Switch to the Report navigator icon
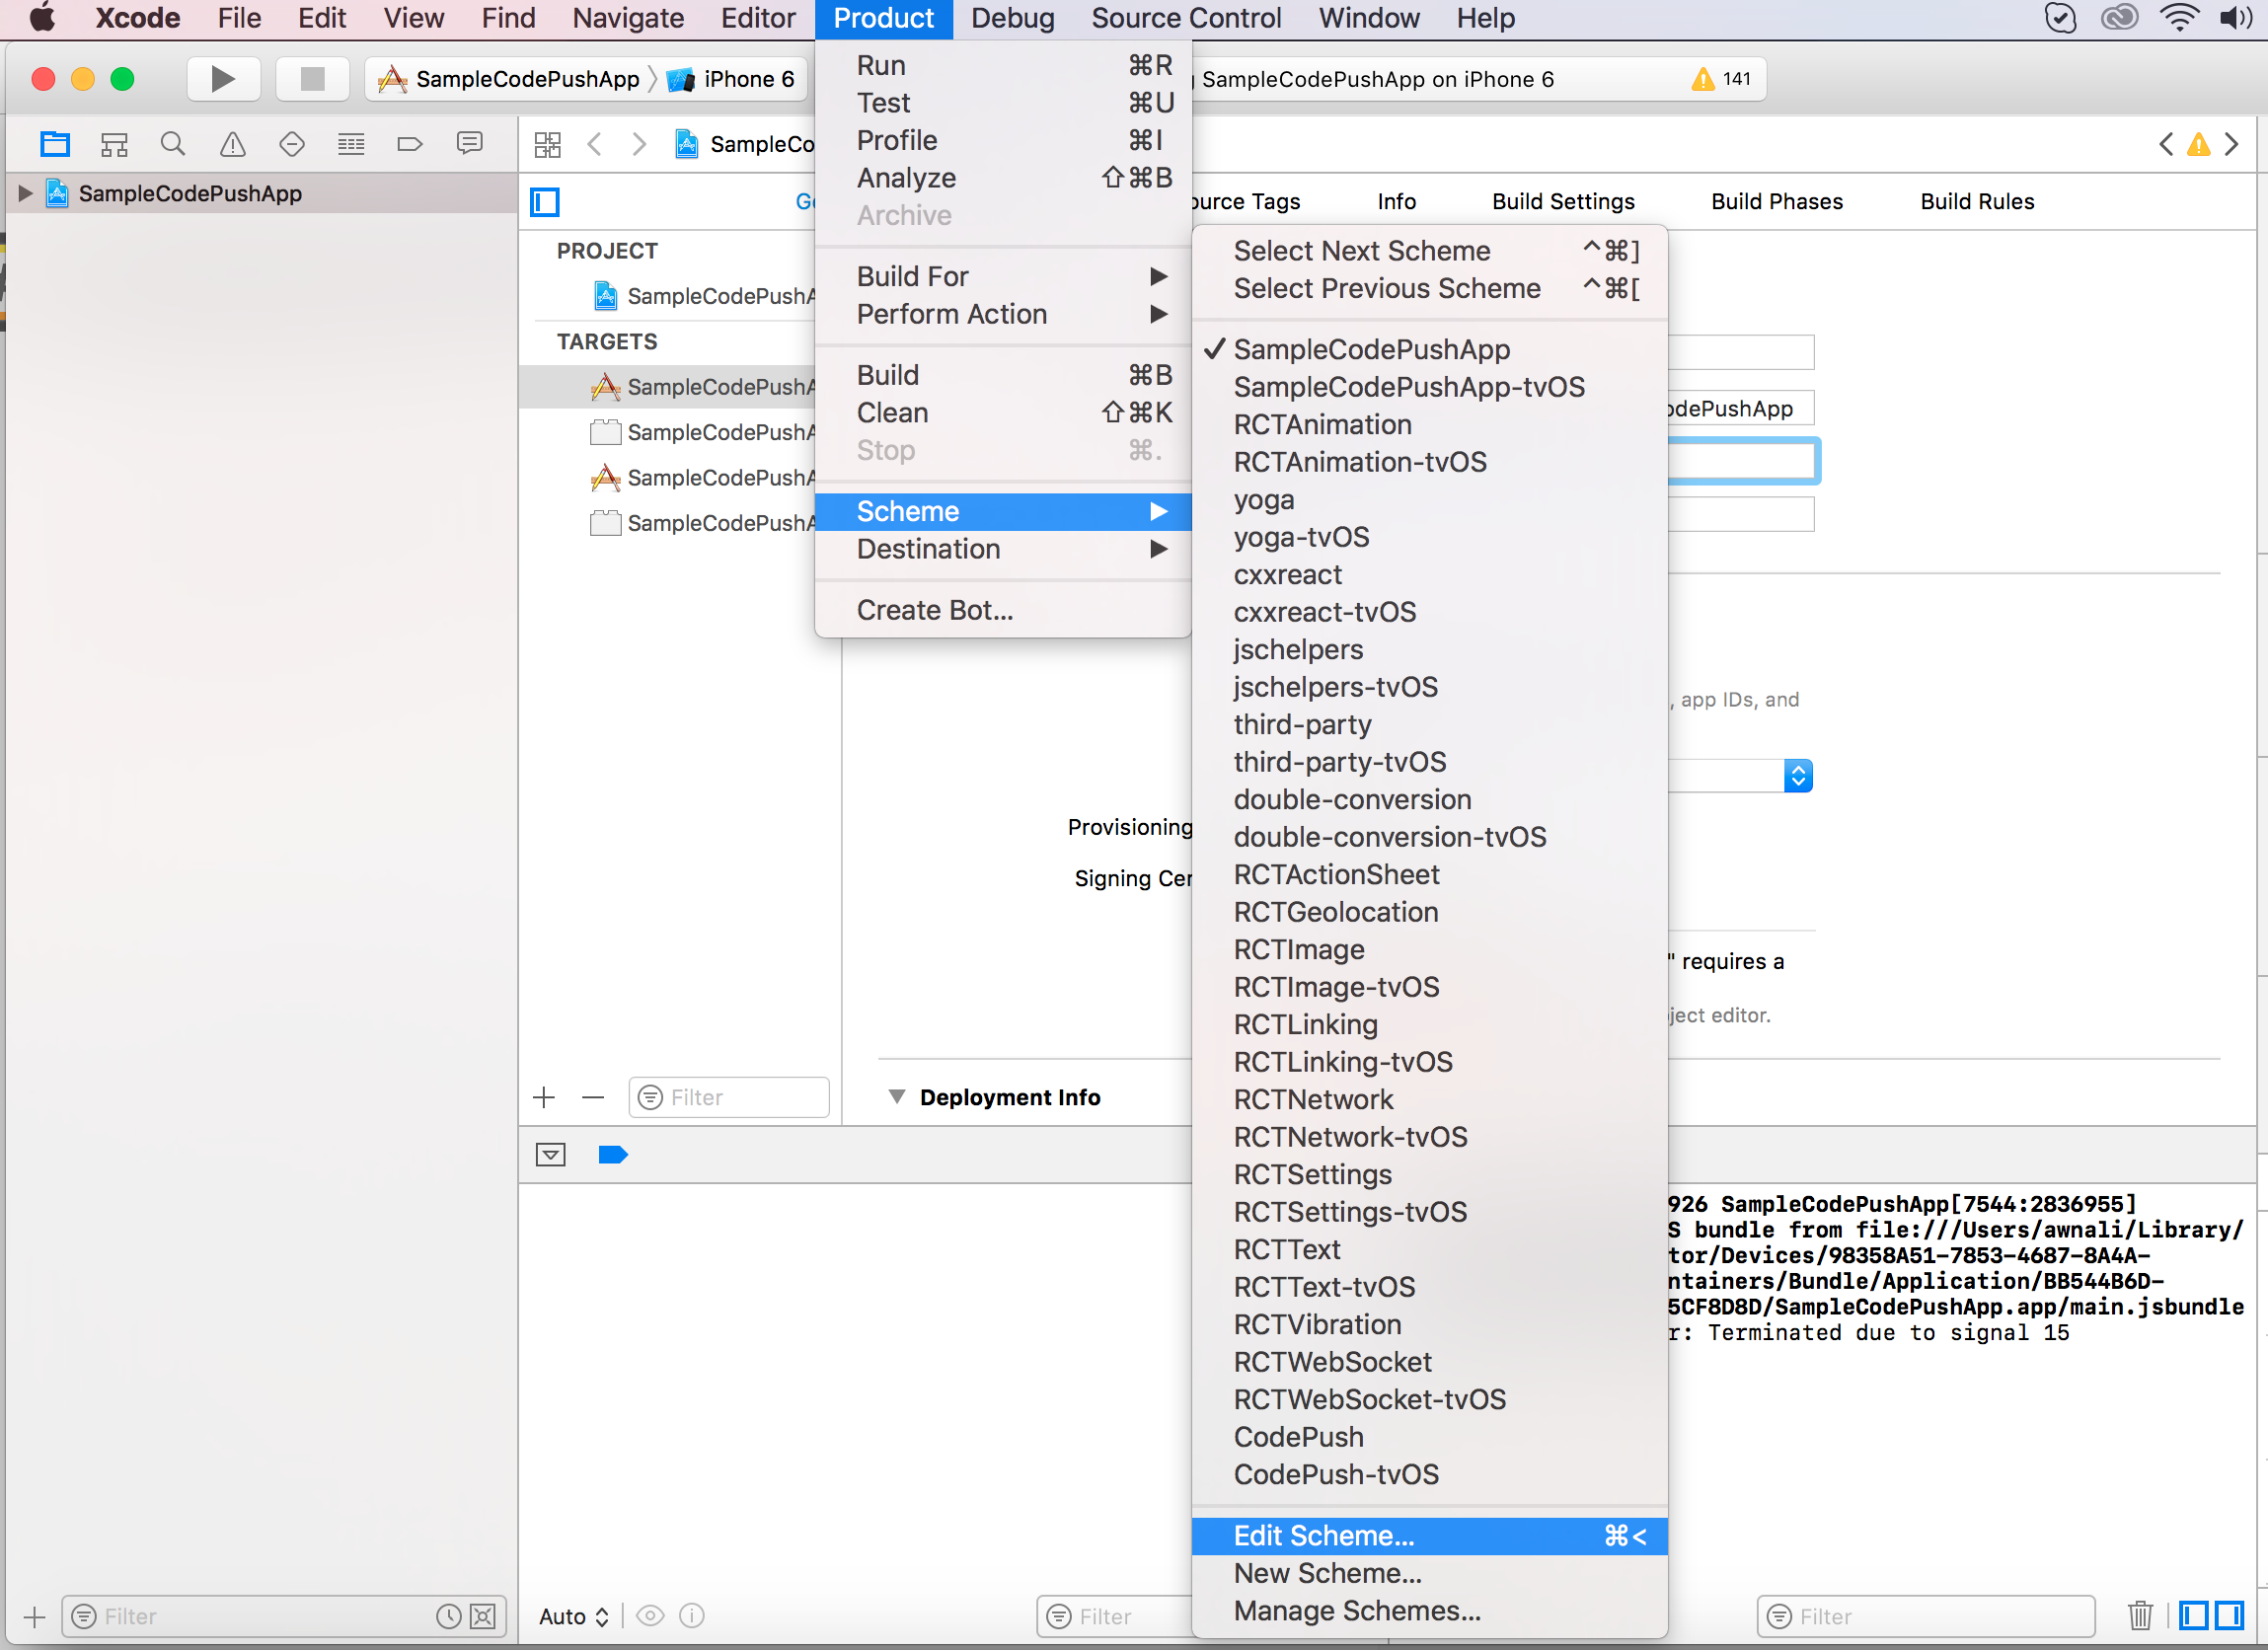 469,144
